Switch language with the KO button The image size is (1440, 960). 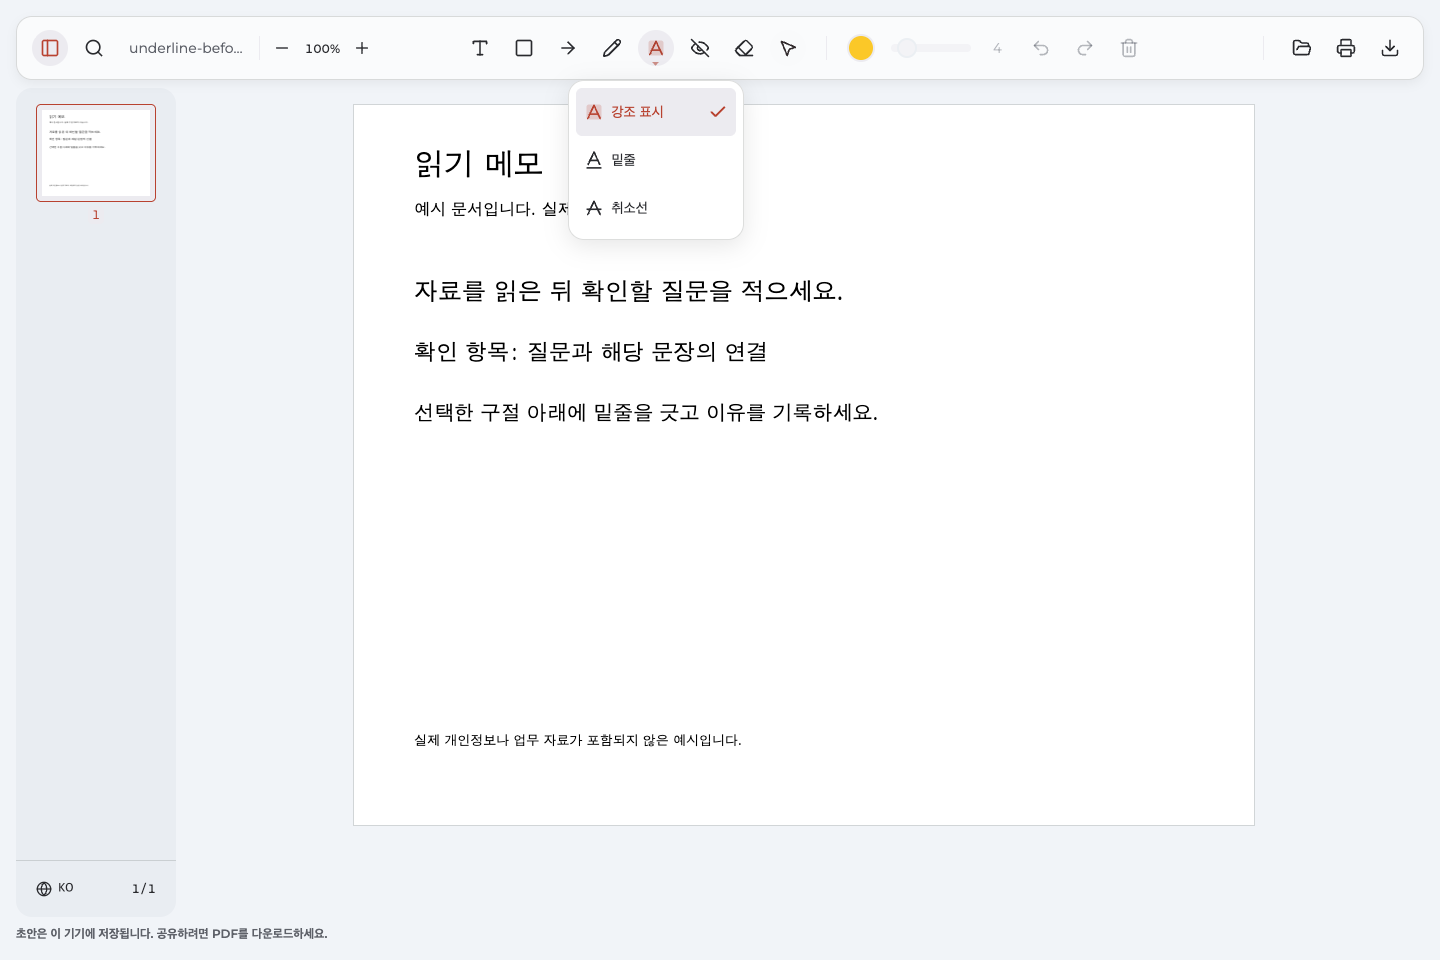(x=55, y=888)
